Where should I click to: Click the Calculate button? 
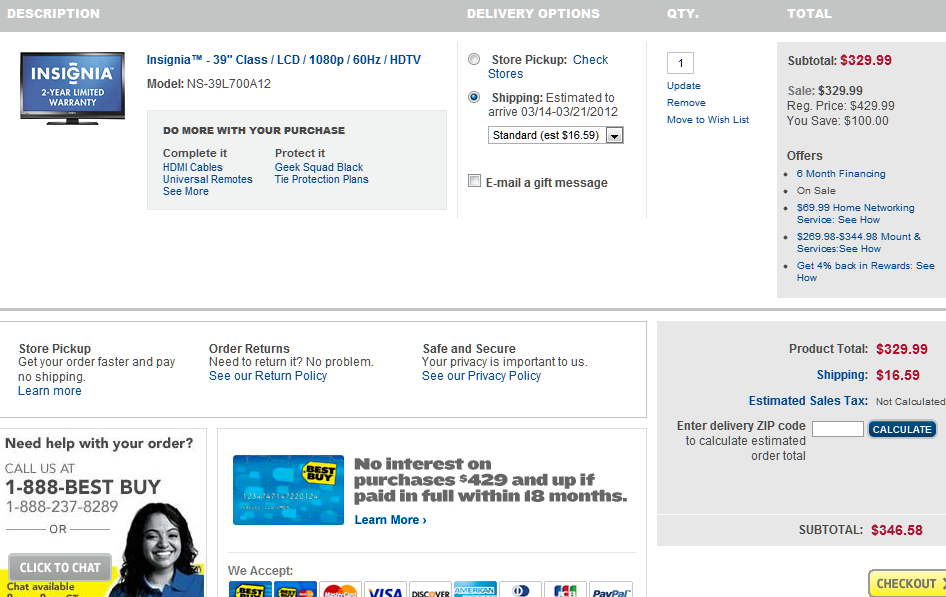[903, 429]
